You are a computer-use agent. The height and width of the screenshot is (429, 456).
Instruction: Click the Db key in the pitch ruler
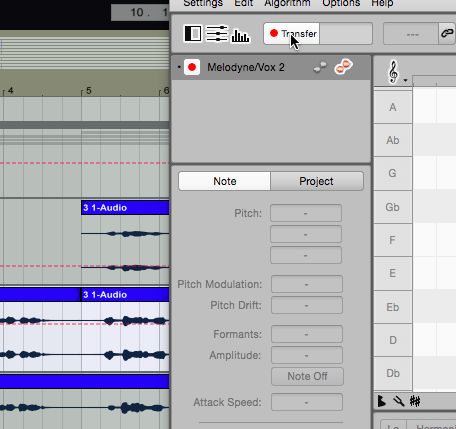coord(393,373)
